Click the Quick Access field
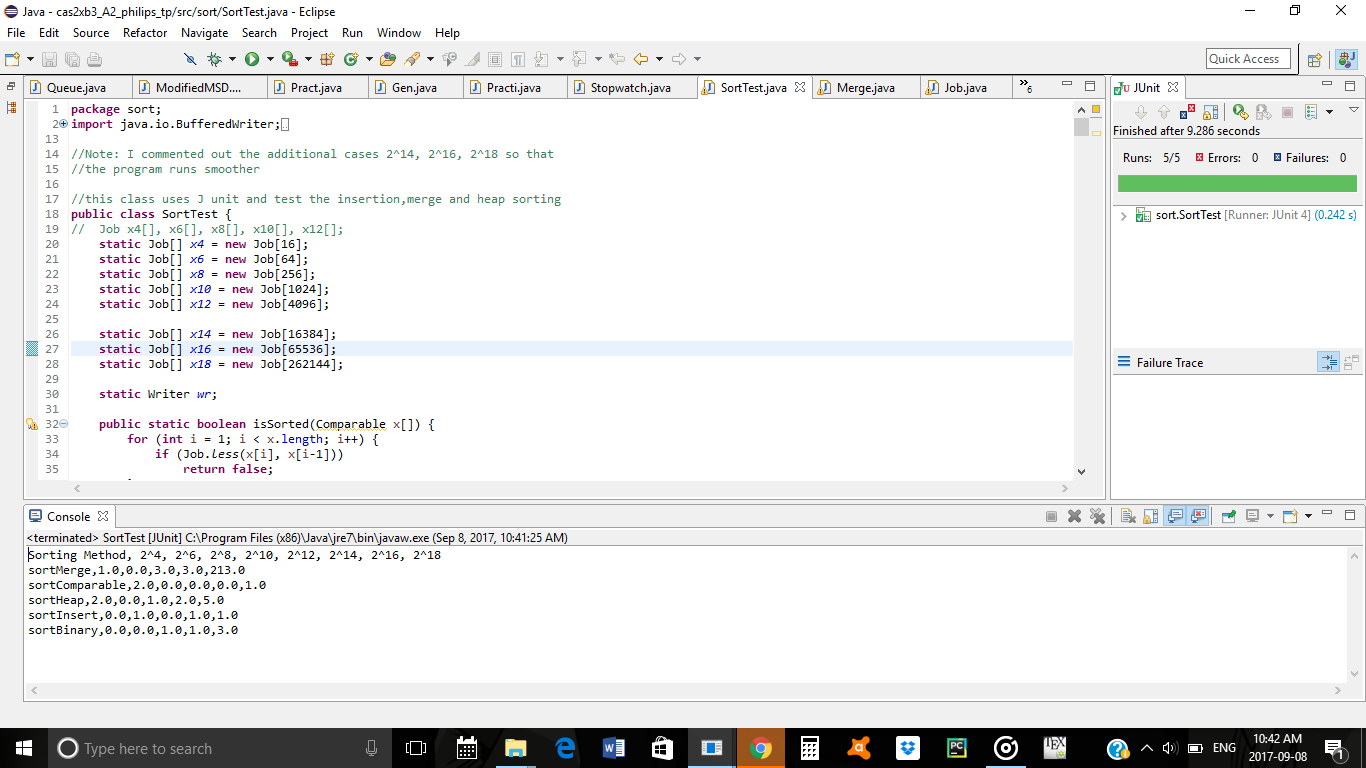Viewport: 1366px width, 768px height. click(x=1249, y=59)
